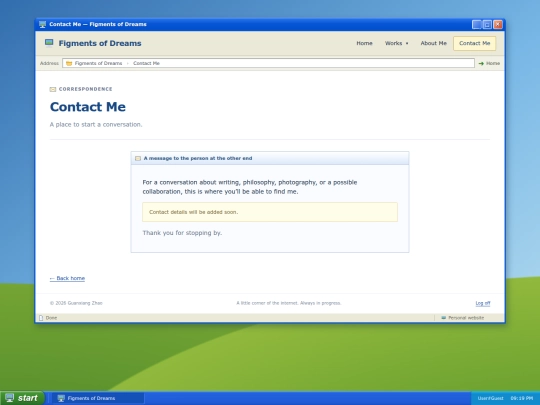Click the 'A place to start a conversation' subtitle
The width and height of the screenshot is (540, 405).
point(96,124)
